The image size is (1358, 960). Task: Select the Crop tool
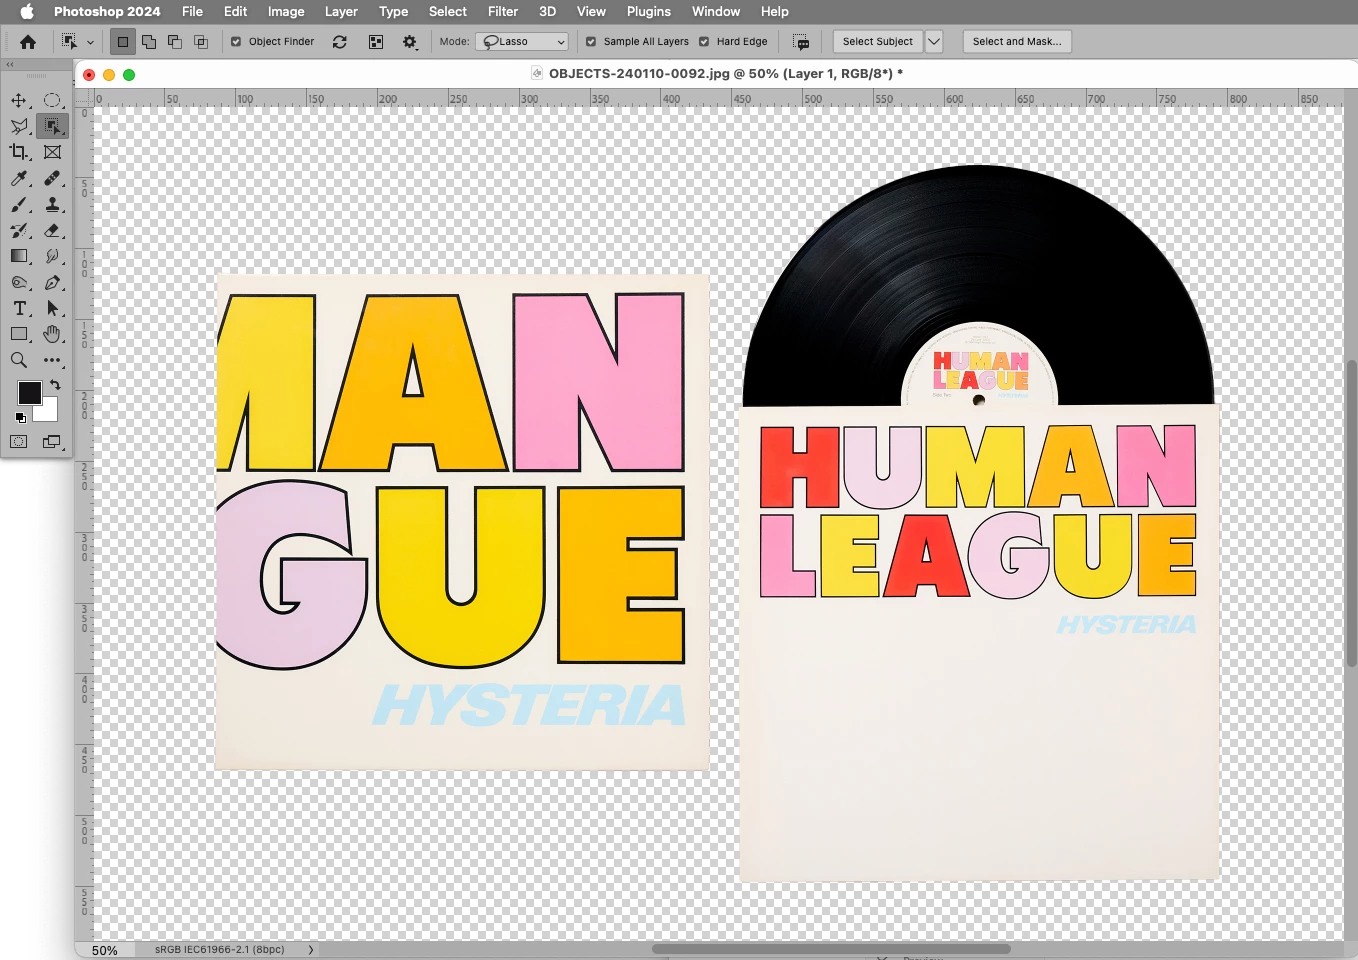[19, 152]
